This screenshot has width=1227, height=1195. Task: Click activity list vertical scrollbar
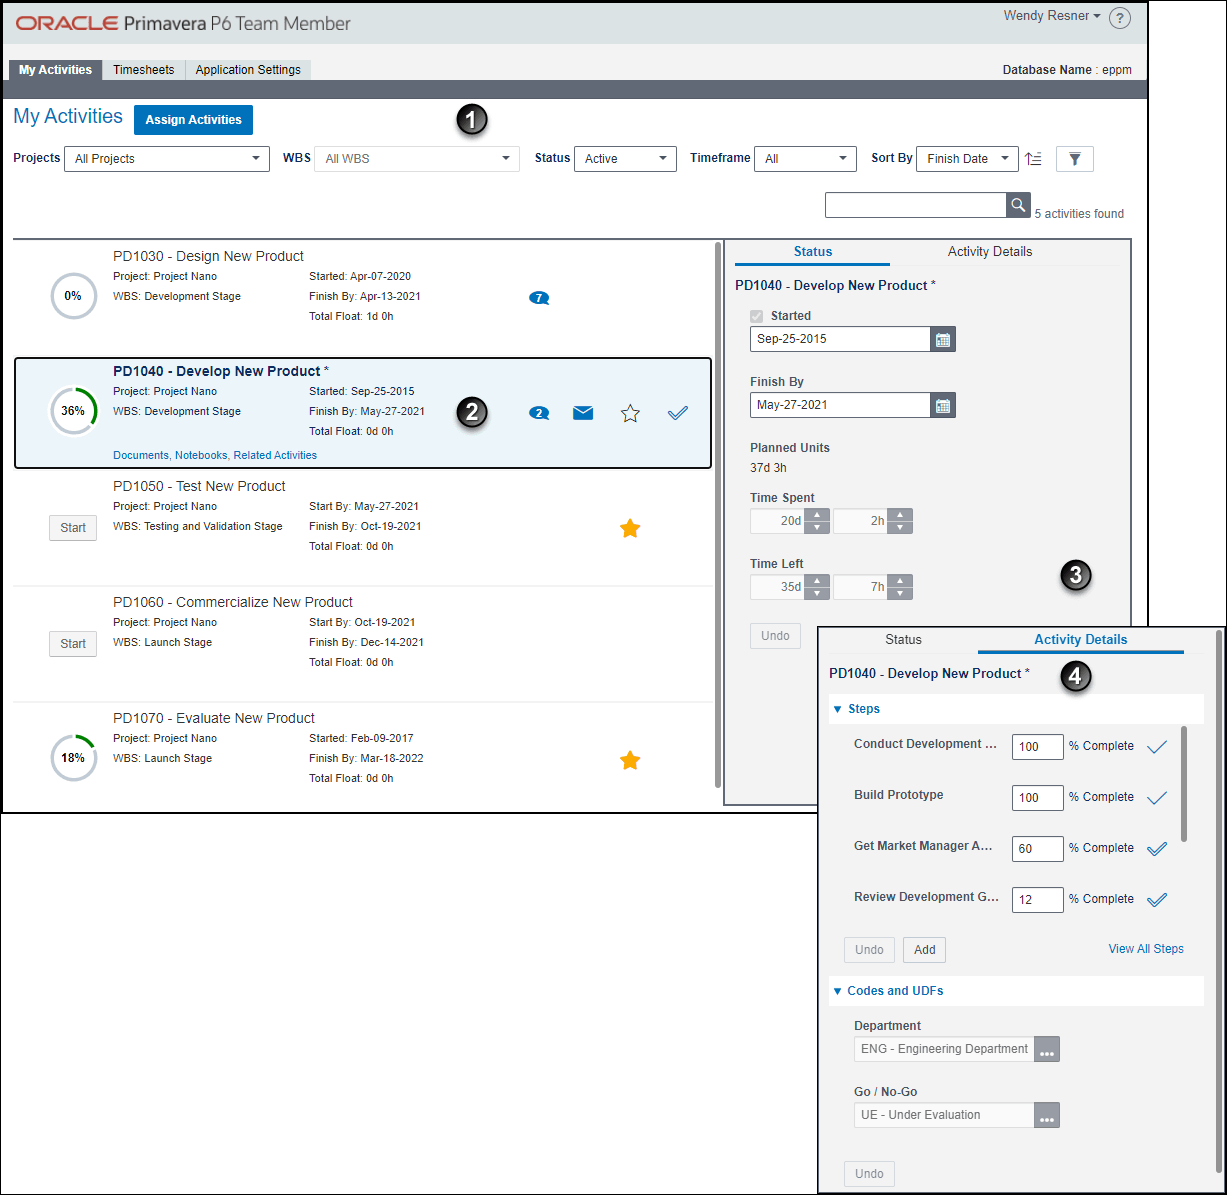tap(718, 515)
